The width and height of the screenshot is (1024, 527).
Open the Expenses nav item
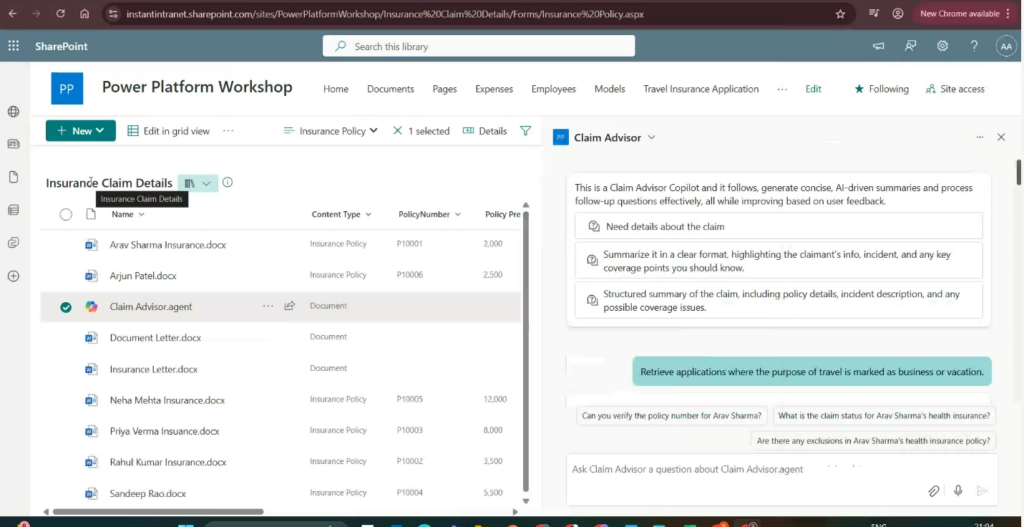pyautogui.click(x=494, y=89)
